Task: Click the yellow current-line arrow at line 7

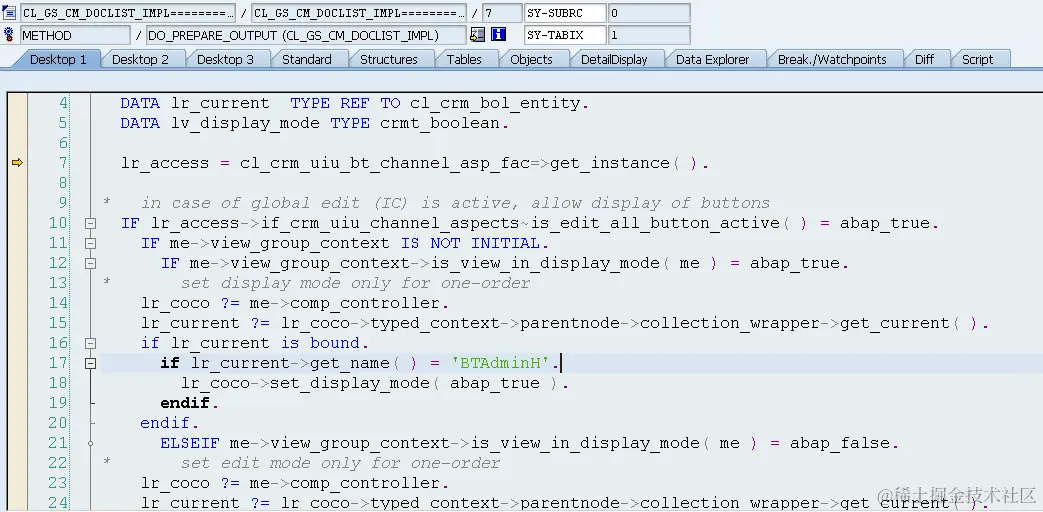Action: point(17,163)
